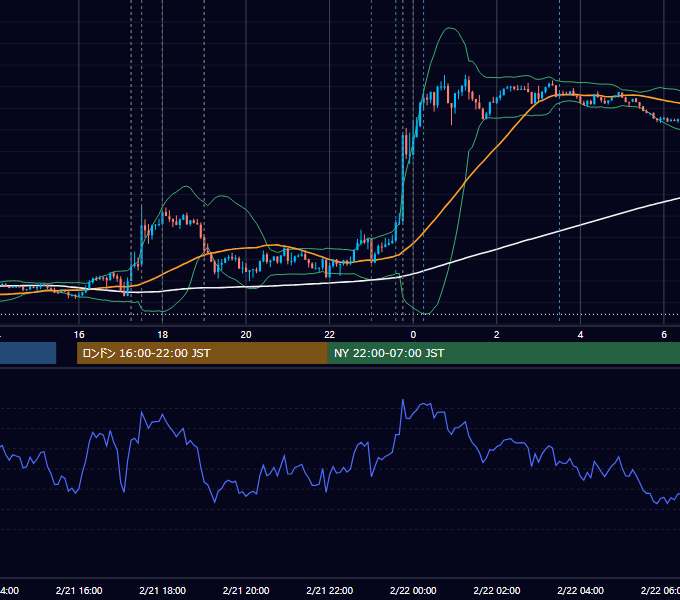This screenshot has width=680, height=600.
Task: Click hour label 2 on upper axis
Action: [x=497, y=335]
